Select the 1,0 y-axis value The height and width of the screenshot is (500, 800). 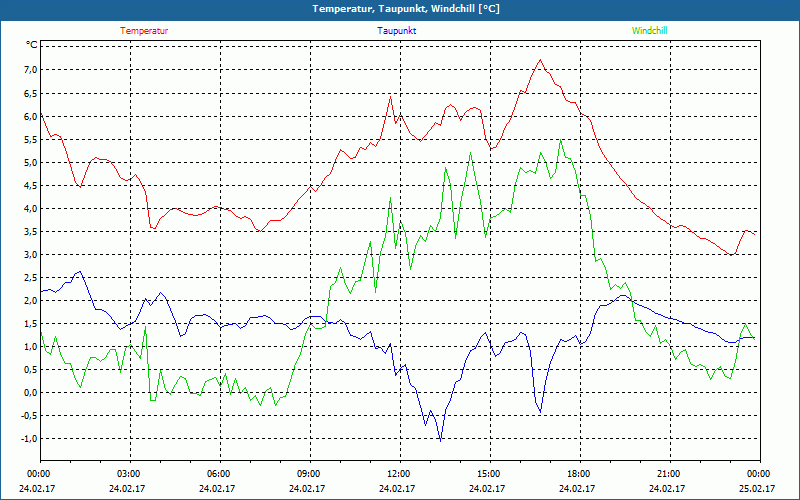click(x=32, y=346)
